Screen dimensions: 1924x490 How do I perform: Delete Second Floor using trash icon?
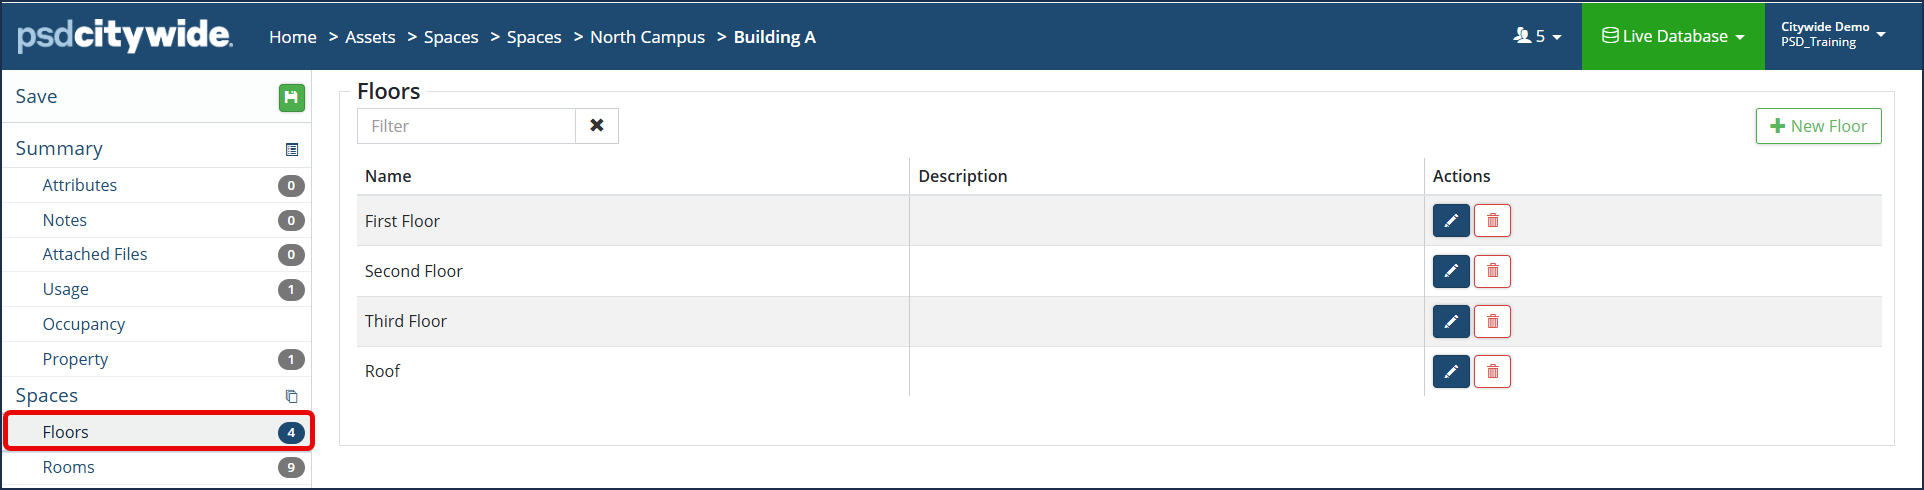(x=1492, y=271)
